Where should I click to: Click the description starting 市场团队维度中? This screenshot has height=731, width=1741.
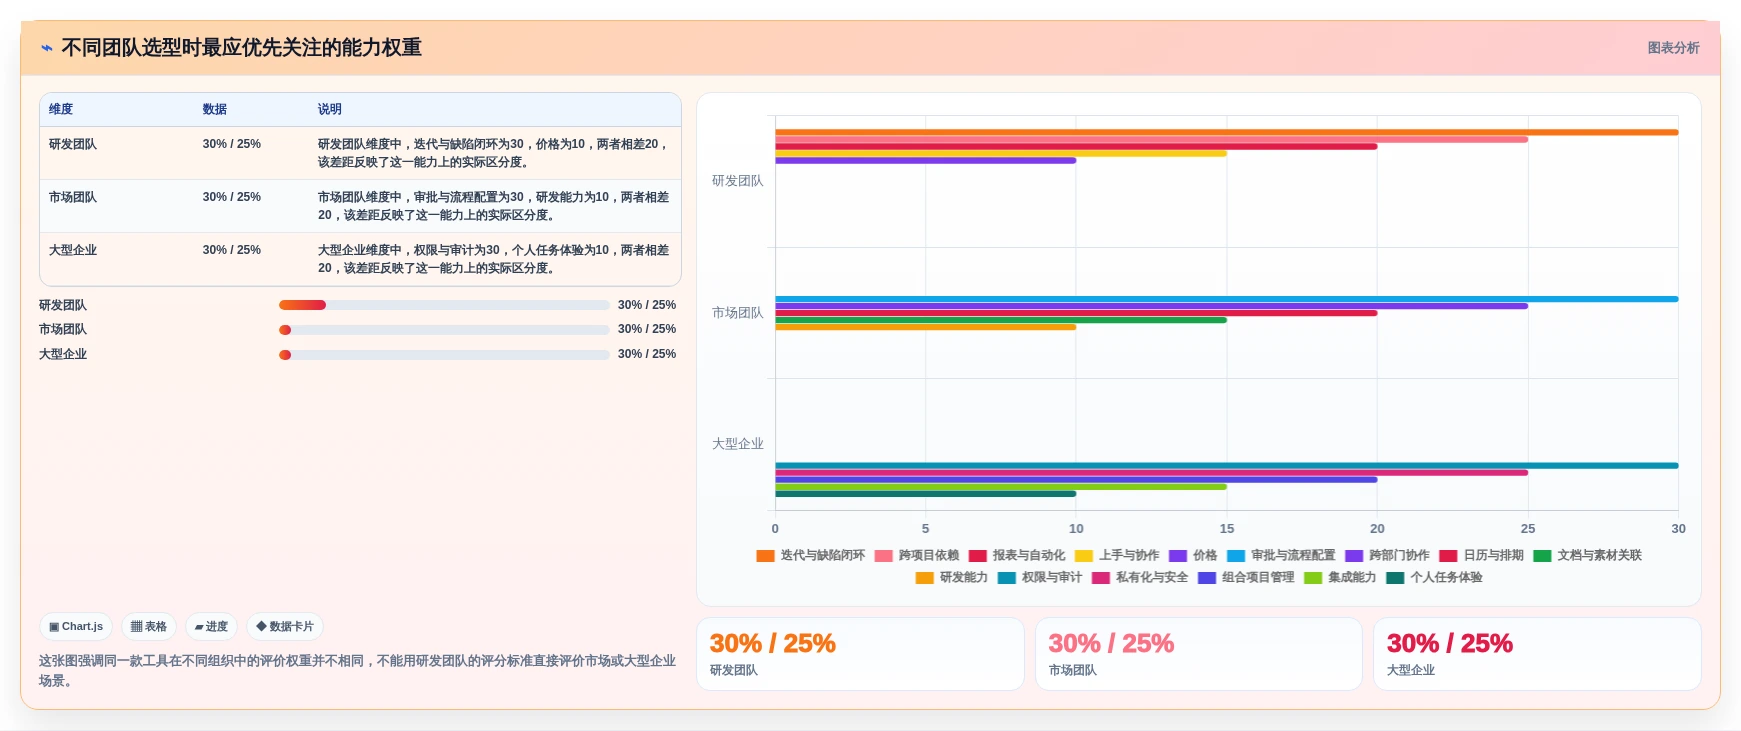(x=494, y=206)
